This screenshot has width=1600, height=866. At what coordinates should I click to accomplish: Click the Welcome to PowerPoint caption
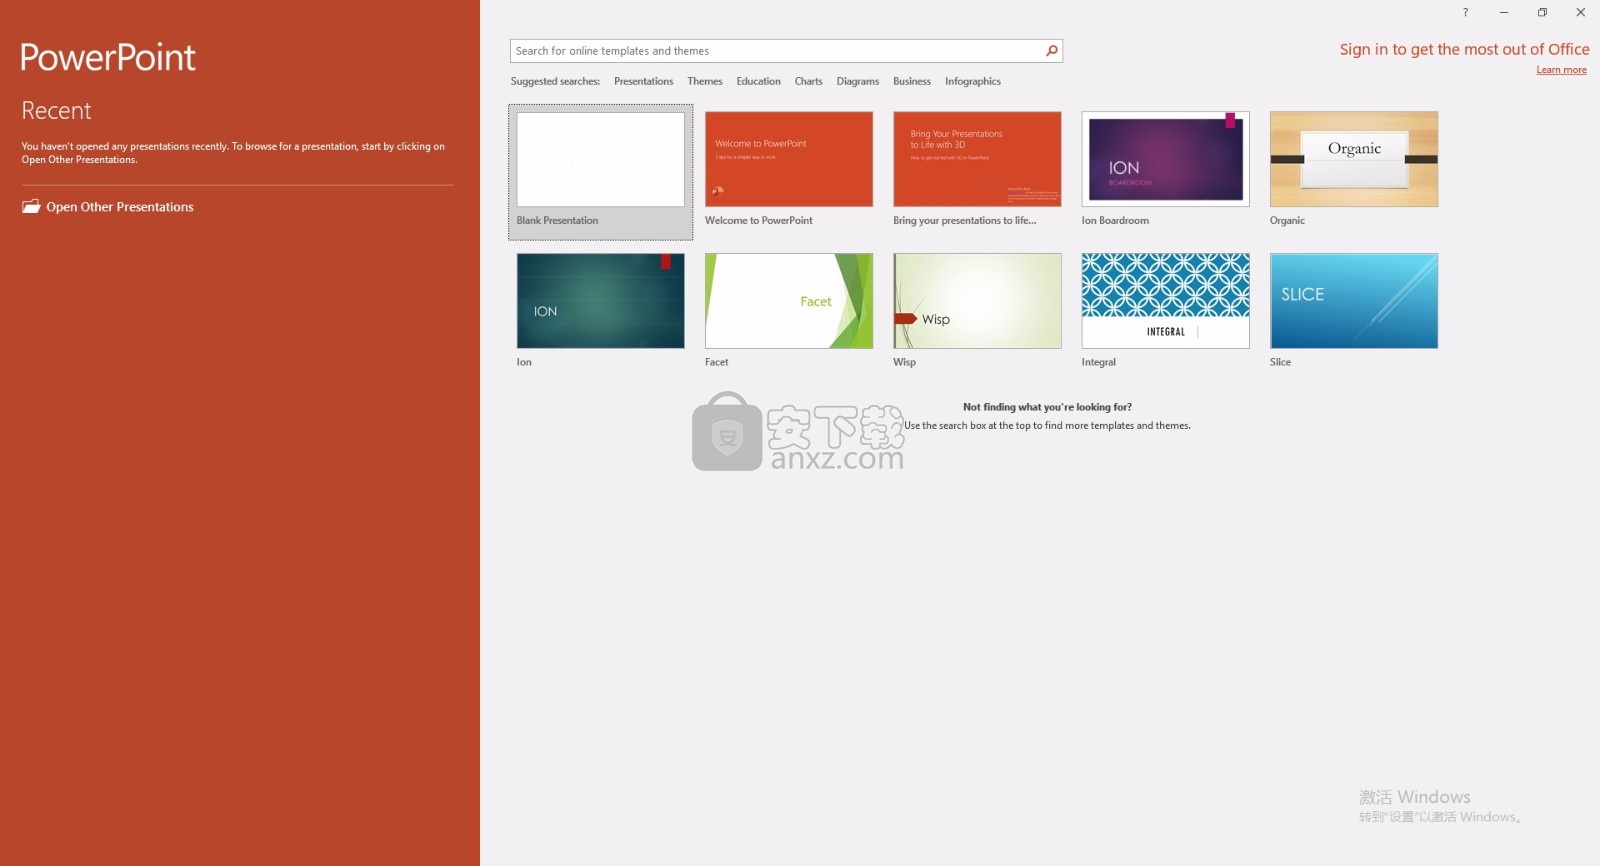click(x=758, y=220)
